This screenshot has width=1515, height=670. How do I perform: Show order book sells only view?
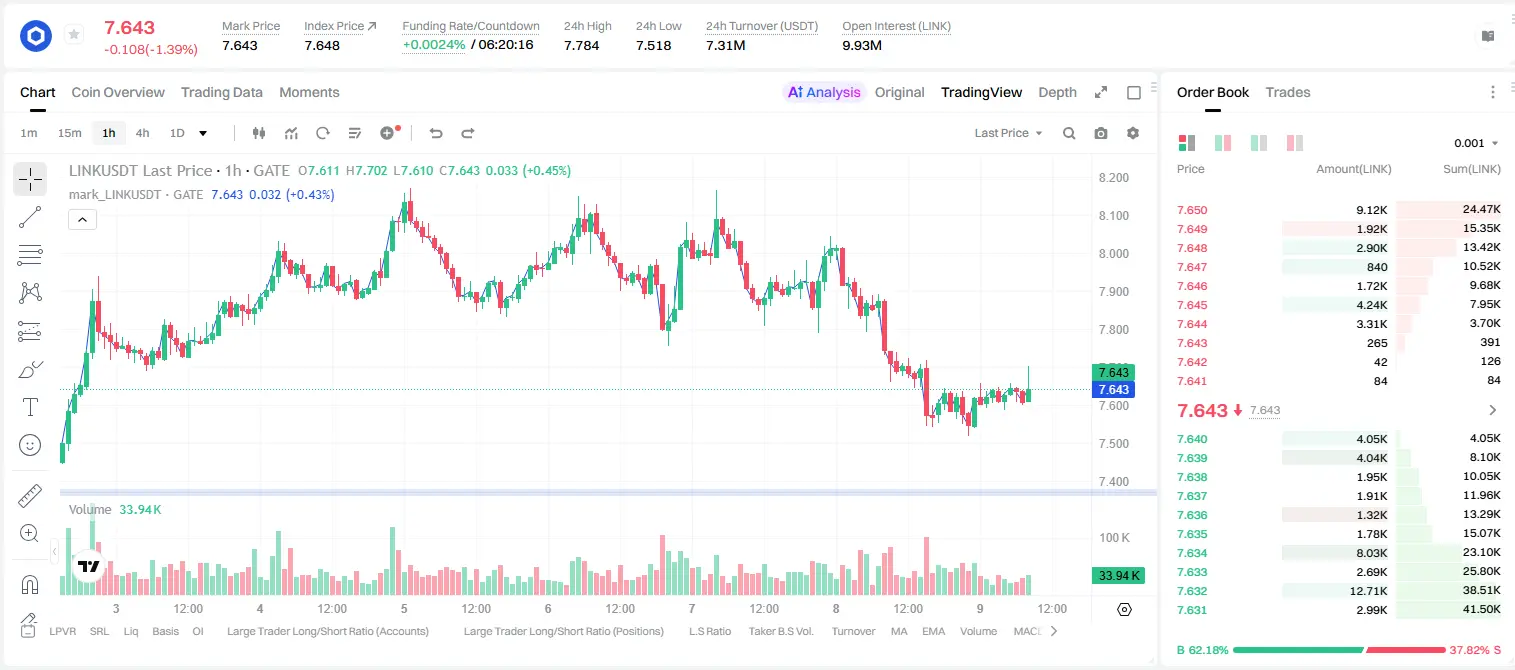pyautogui.click(x=1295, y=143)
